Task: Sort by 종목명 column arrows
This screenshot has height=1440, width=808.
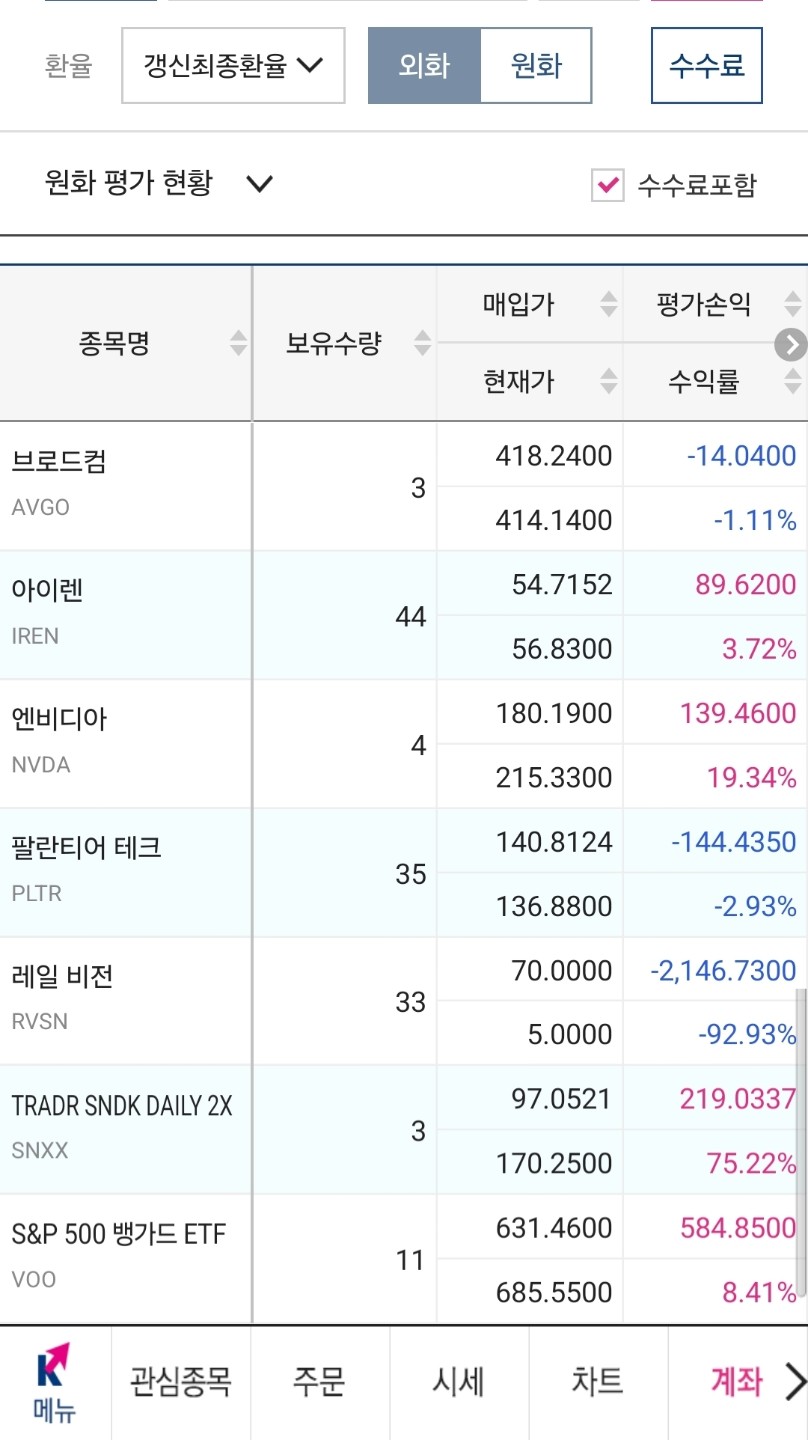Action: (x=238, y=343)
